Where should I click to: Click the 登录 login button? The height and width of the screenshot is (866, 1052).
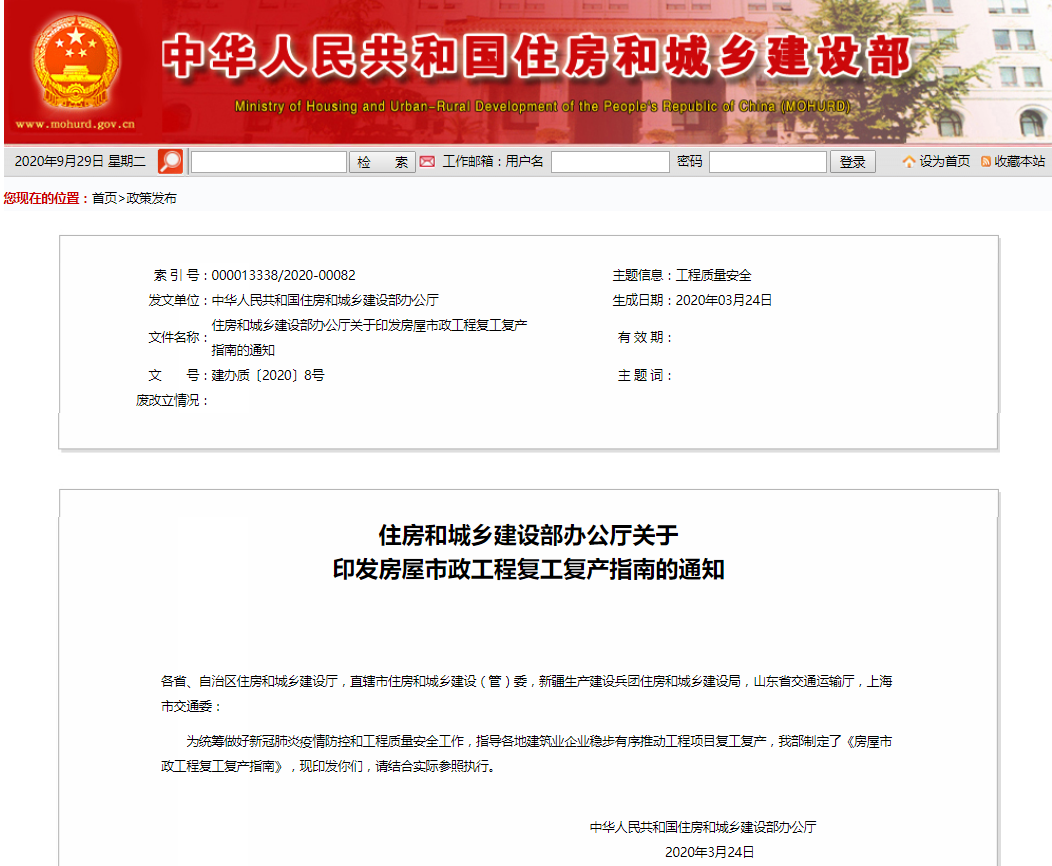tap(853, 162)
